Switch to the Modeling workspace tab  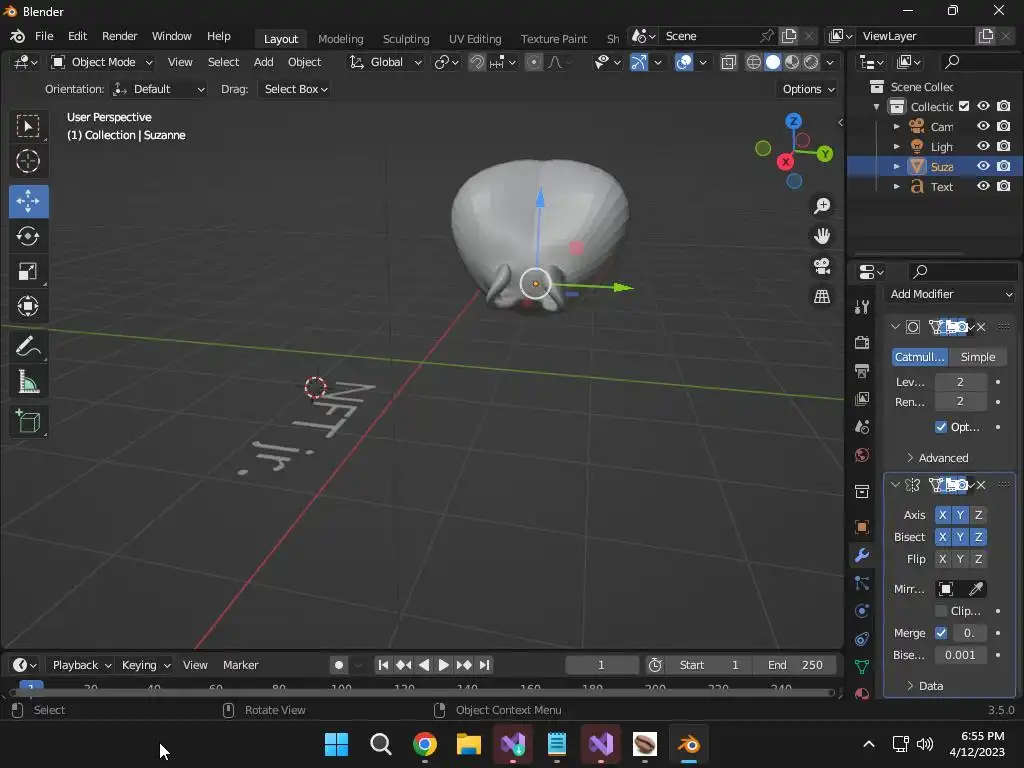(340, 39)
